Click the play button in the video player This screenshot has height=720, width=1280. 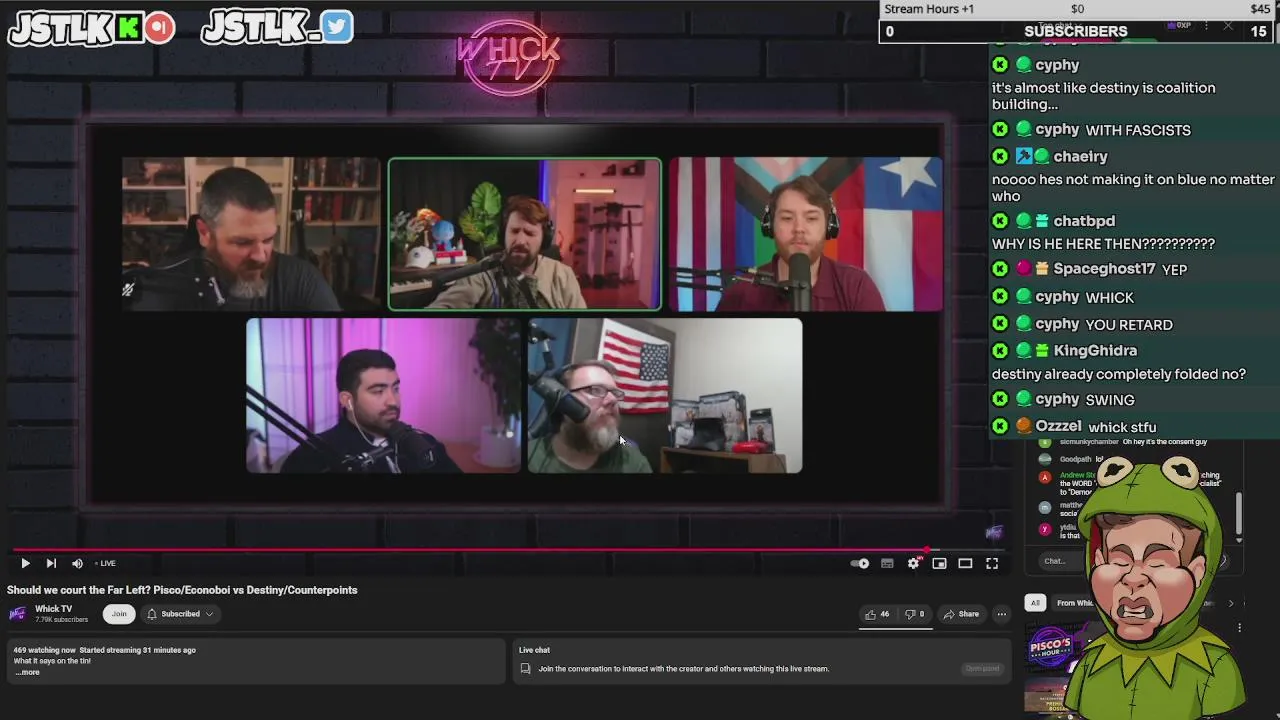tap(25, 564)
